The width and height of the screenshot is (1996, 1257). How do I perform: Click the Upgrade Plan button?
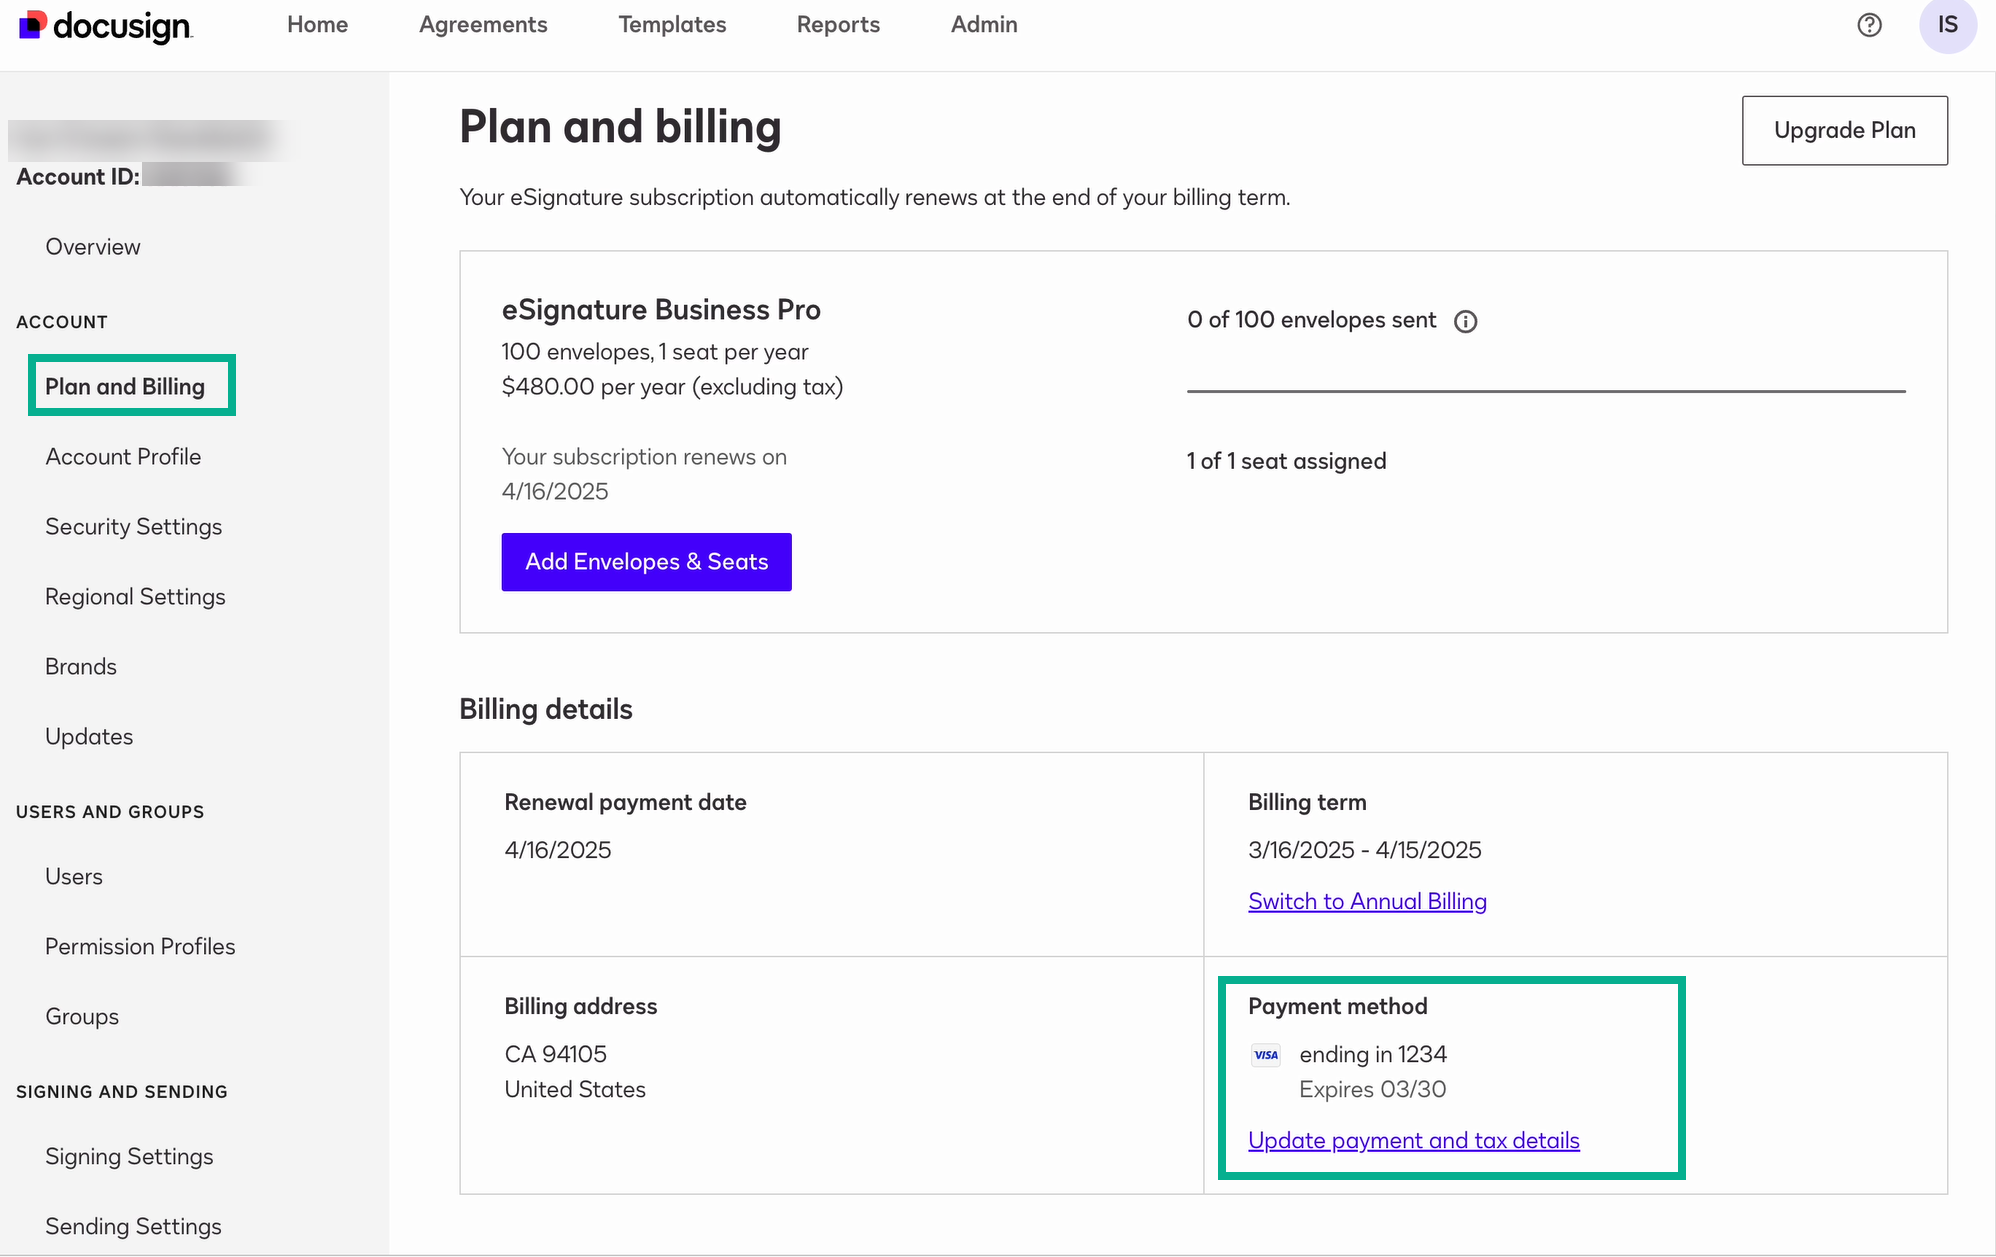pyautogui.click(x=1844, y=130)
